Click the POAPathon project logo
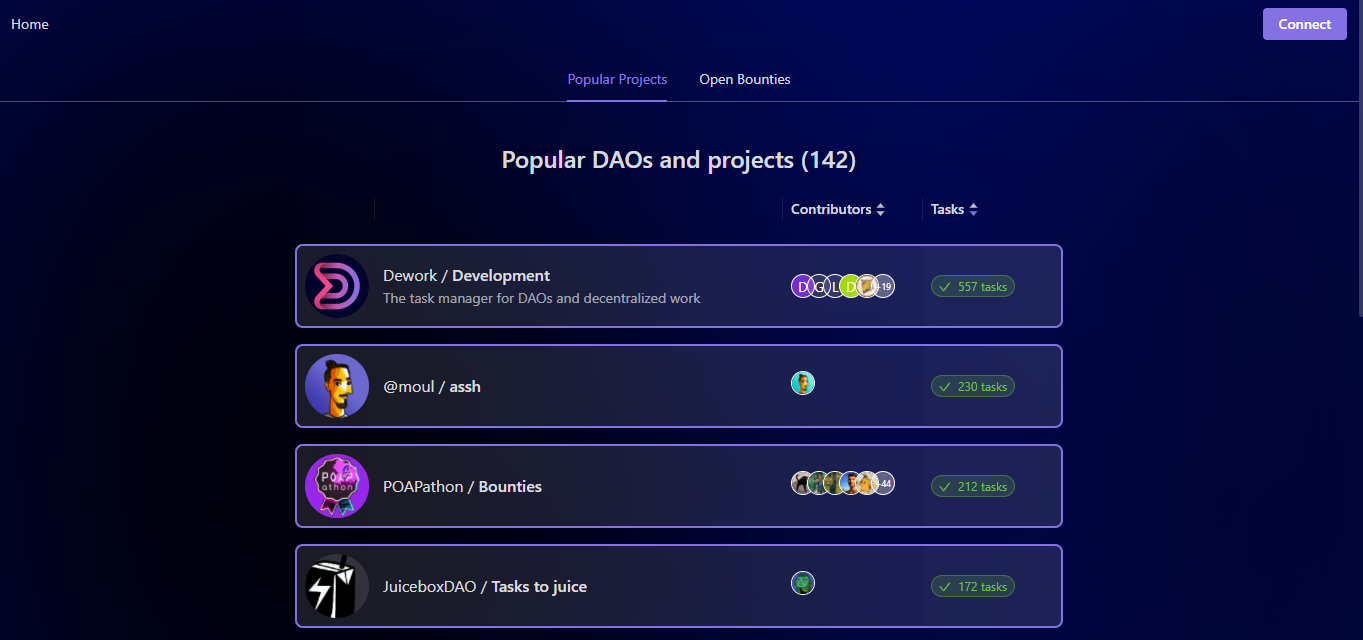The width and height of the screenshot is (1363, 640). 337,486
